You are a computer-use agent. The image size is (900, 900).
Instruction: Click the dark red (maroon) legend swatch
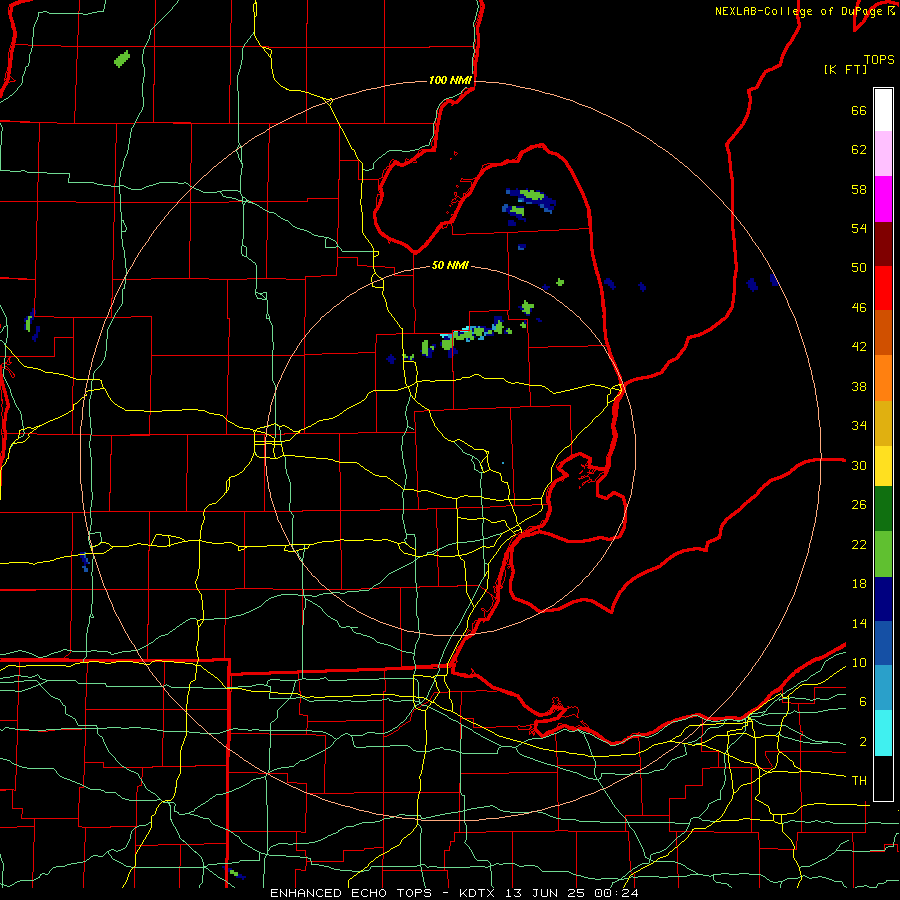coord(883,244)
